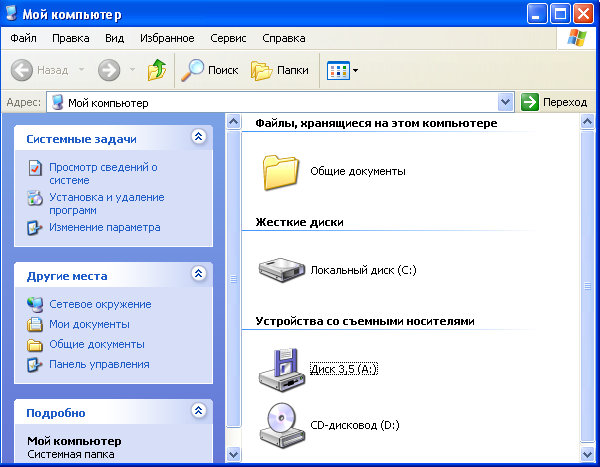Open the Views dropdown arrow
This screenshot has height=467, width=600.
[355, 70]
